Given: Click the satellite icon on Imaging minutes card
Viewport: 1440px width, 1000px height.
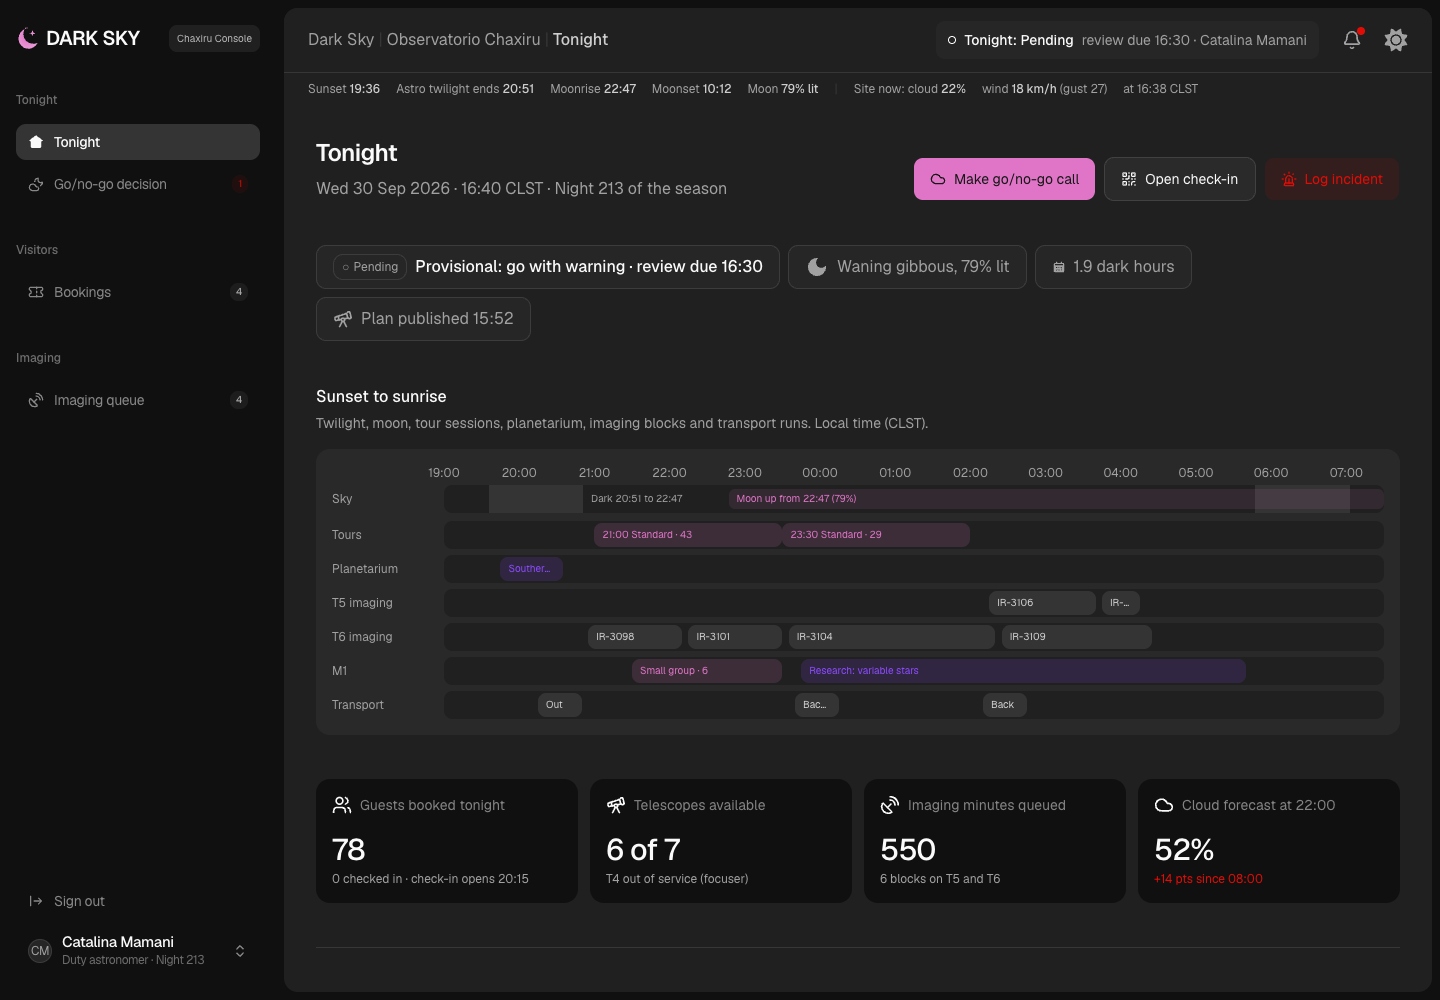Looking at the screenshot, I should pos(890,805).
